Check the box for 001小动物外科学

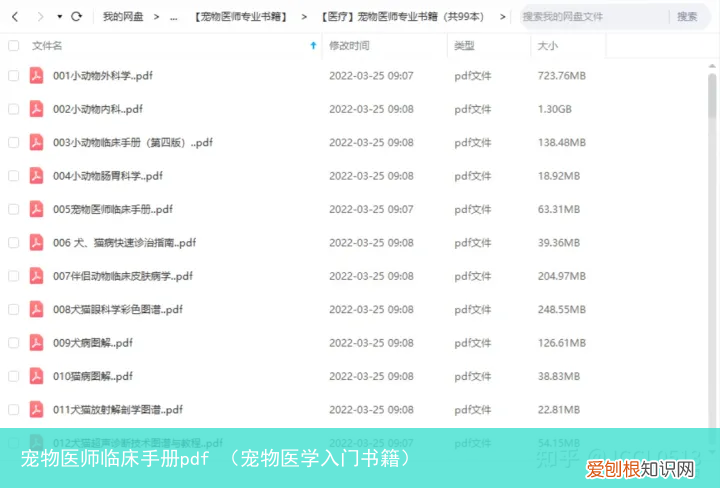click(13, 75)
